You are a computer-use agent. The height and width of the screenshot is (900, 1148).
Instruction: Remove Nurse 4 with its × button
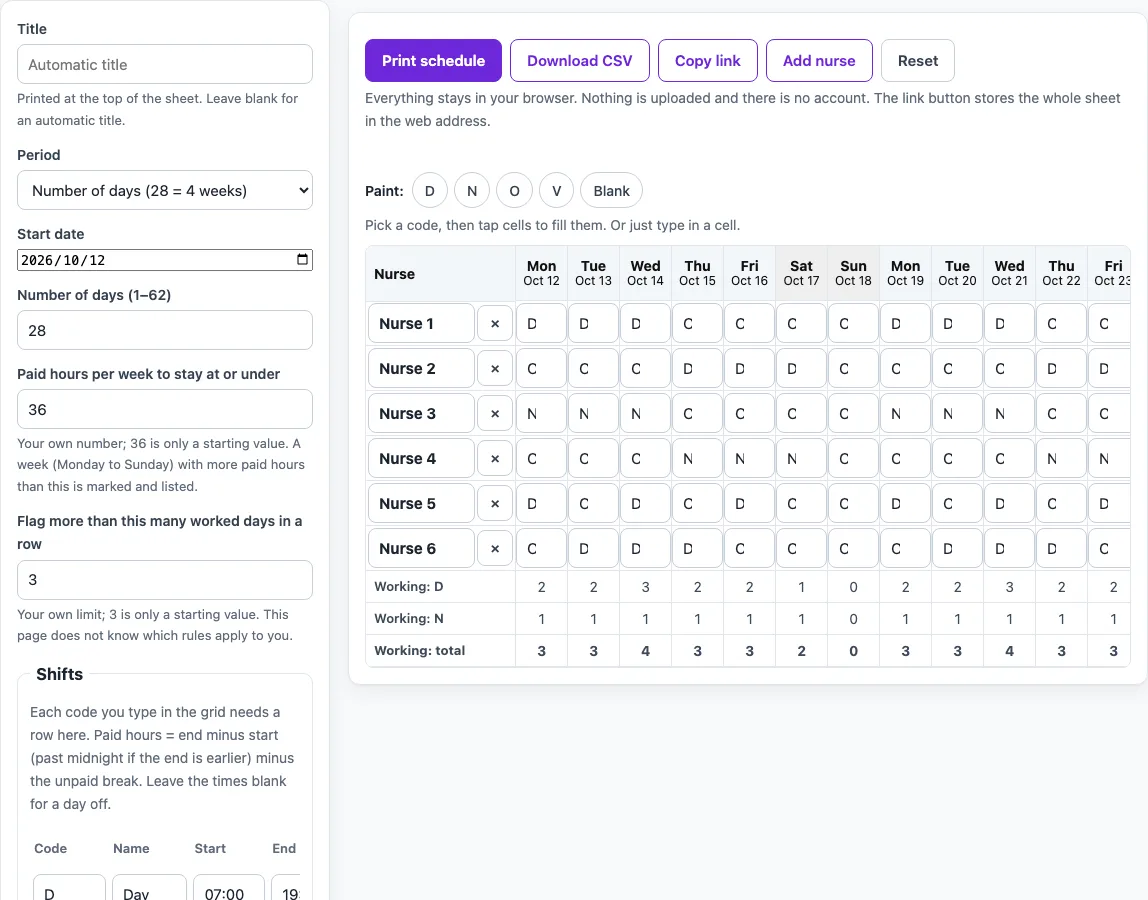495,458
